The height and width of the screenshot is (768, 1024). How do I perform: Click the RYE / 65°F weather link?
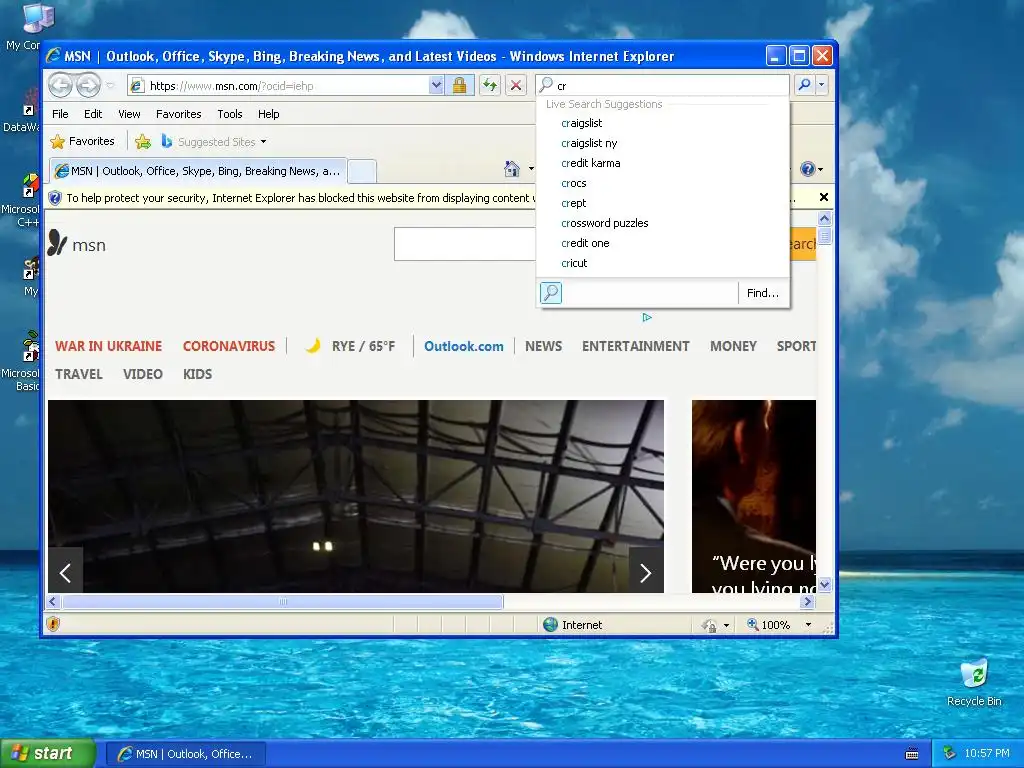pos(351,346)
